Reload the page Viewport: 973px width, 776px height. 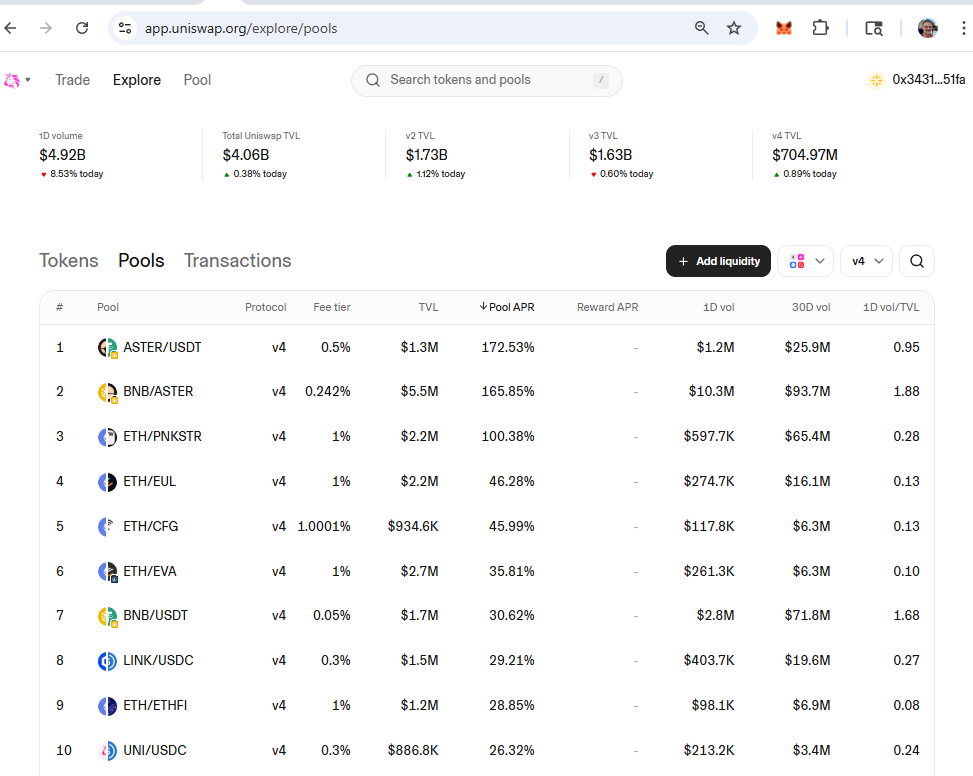click(82, 28)
